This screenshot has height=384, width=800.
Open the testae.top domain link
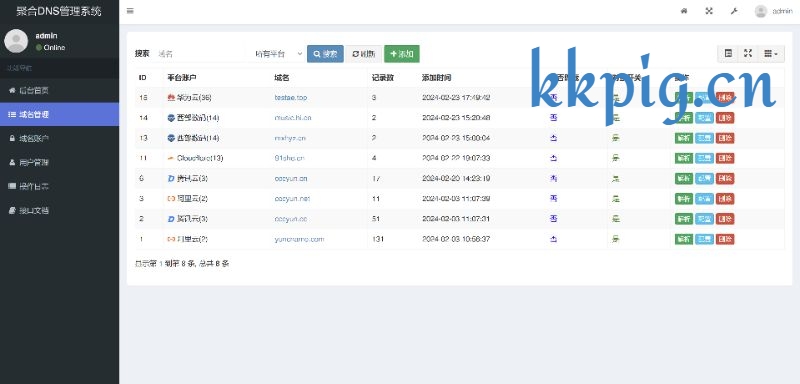click(x=291, y=97)
